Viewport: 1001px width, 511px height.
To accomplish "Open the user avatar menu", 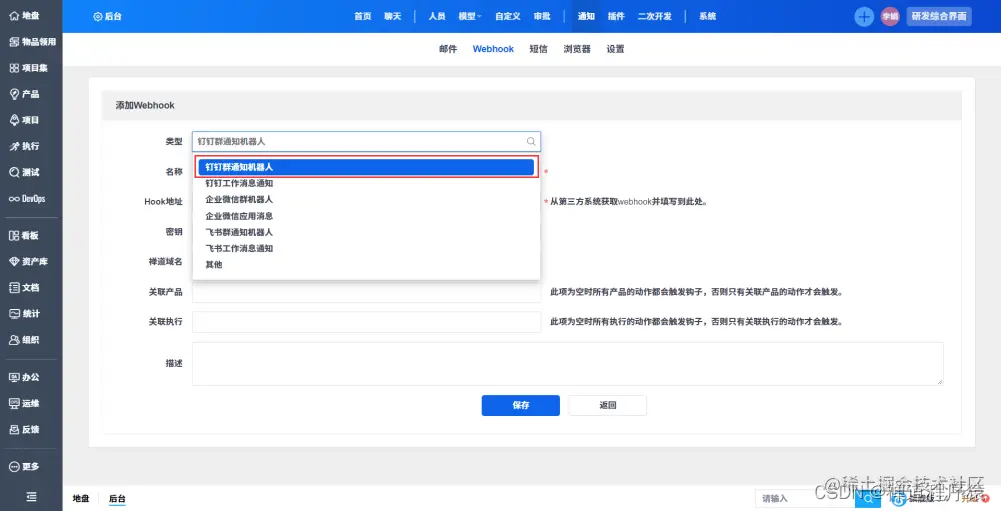I will [x=890, y=17].
